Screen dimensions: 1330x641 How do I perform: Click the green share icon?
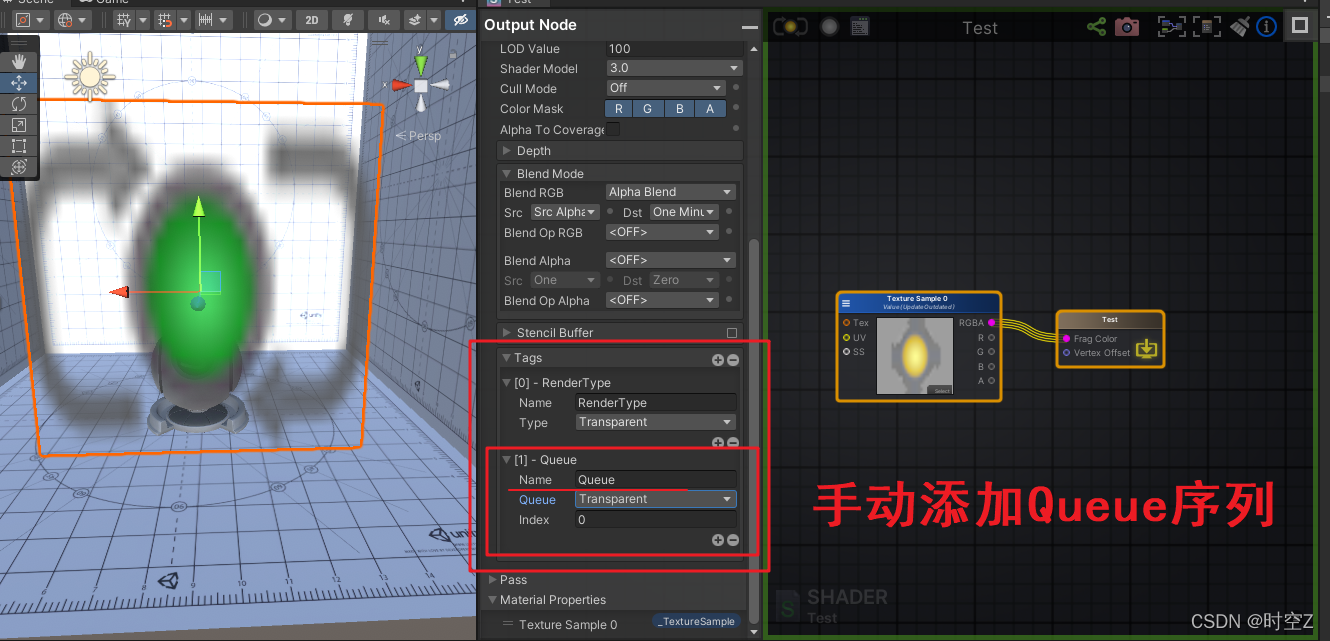pos(1097,27)
